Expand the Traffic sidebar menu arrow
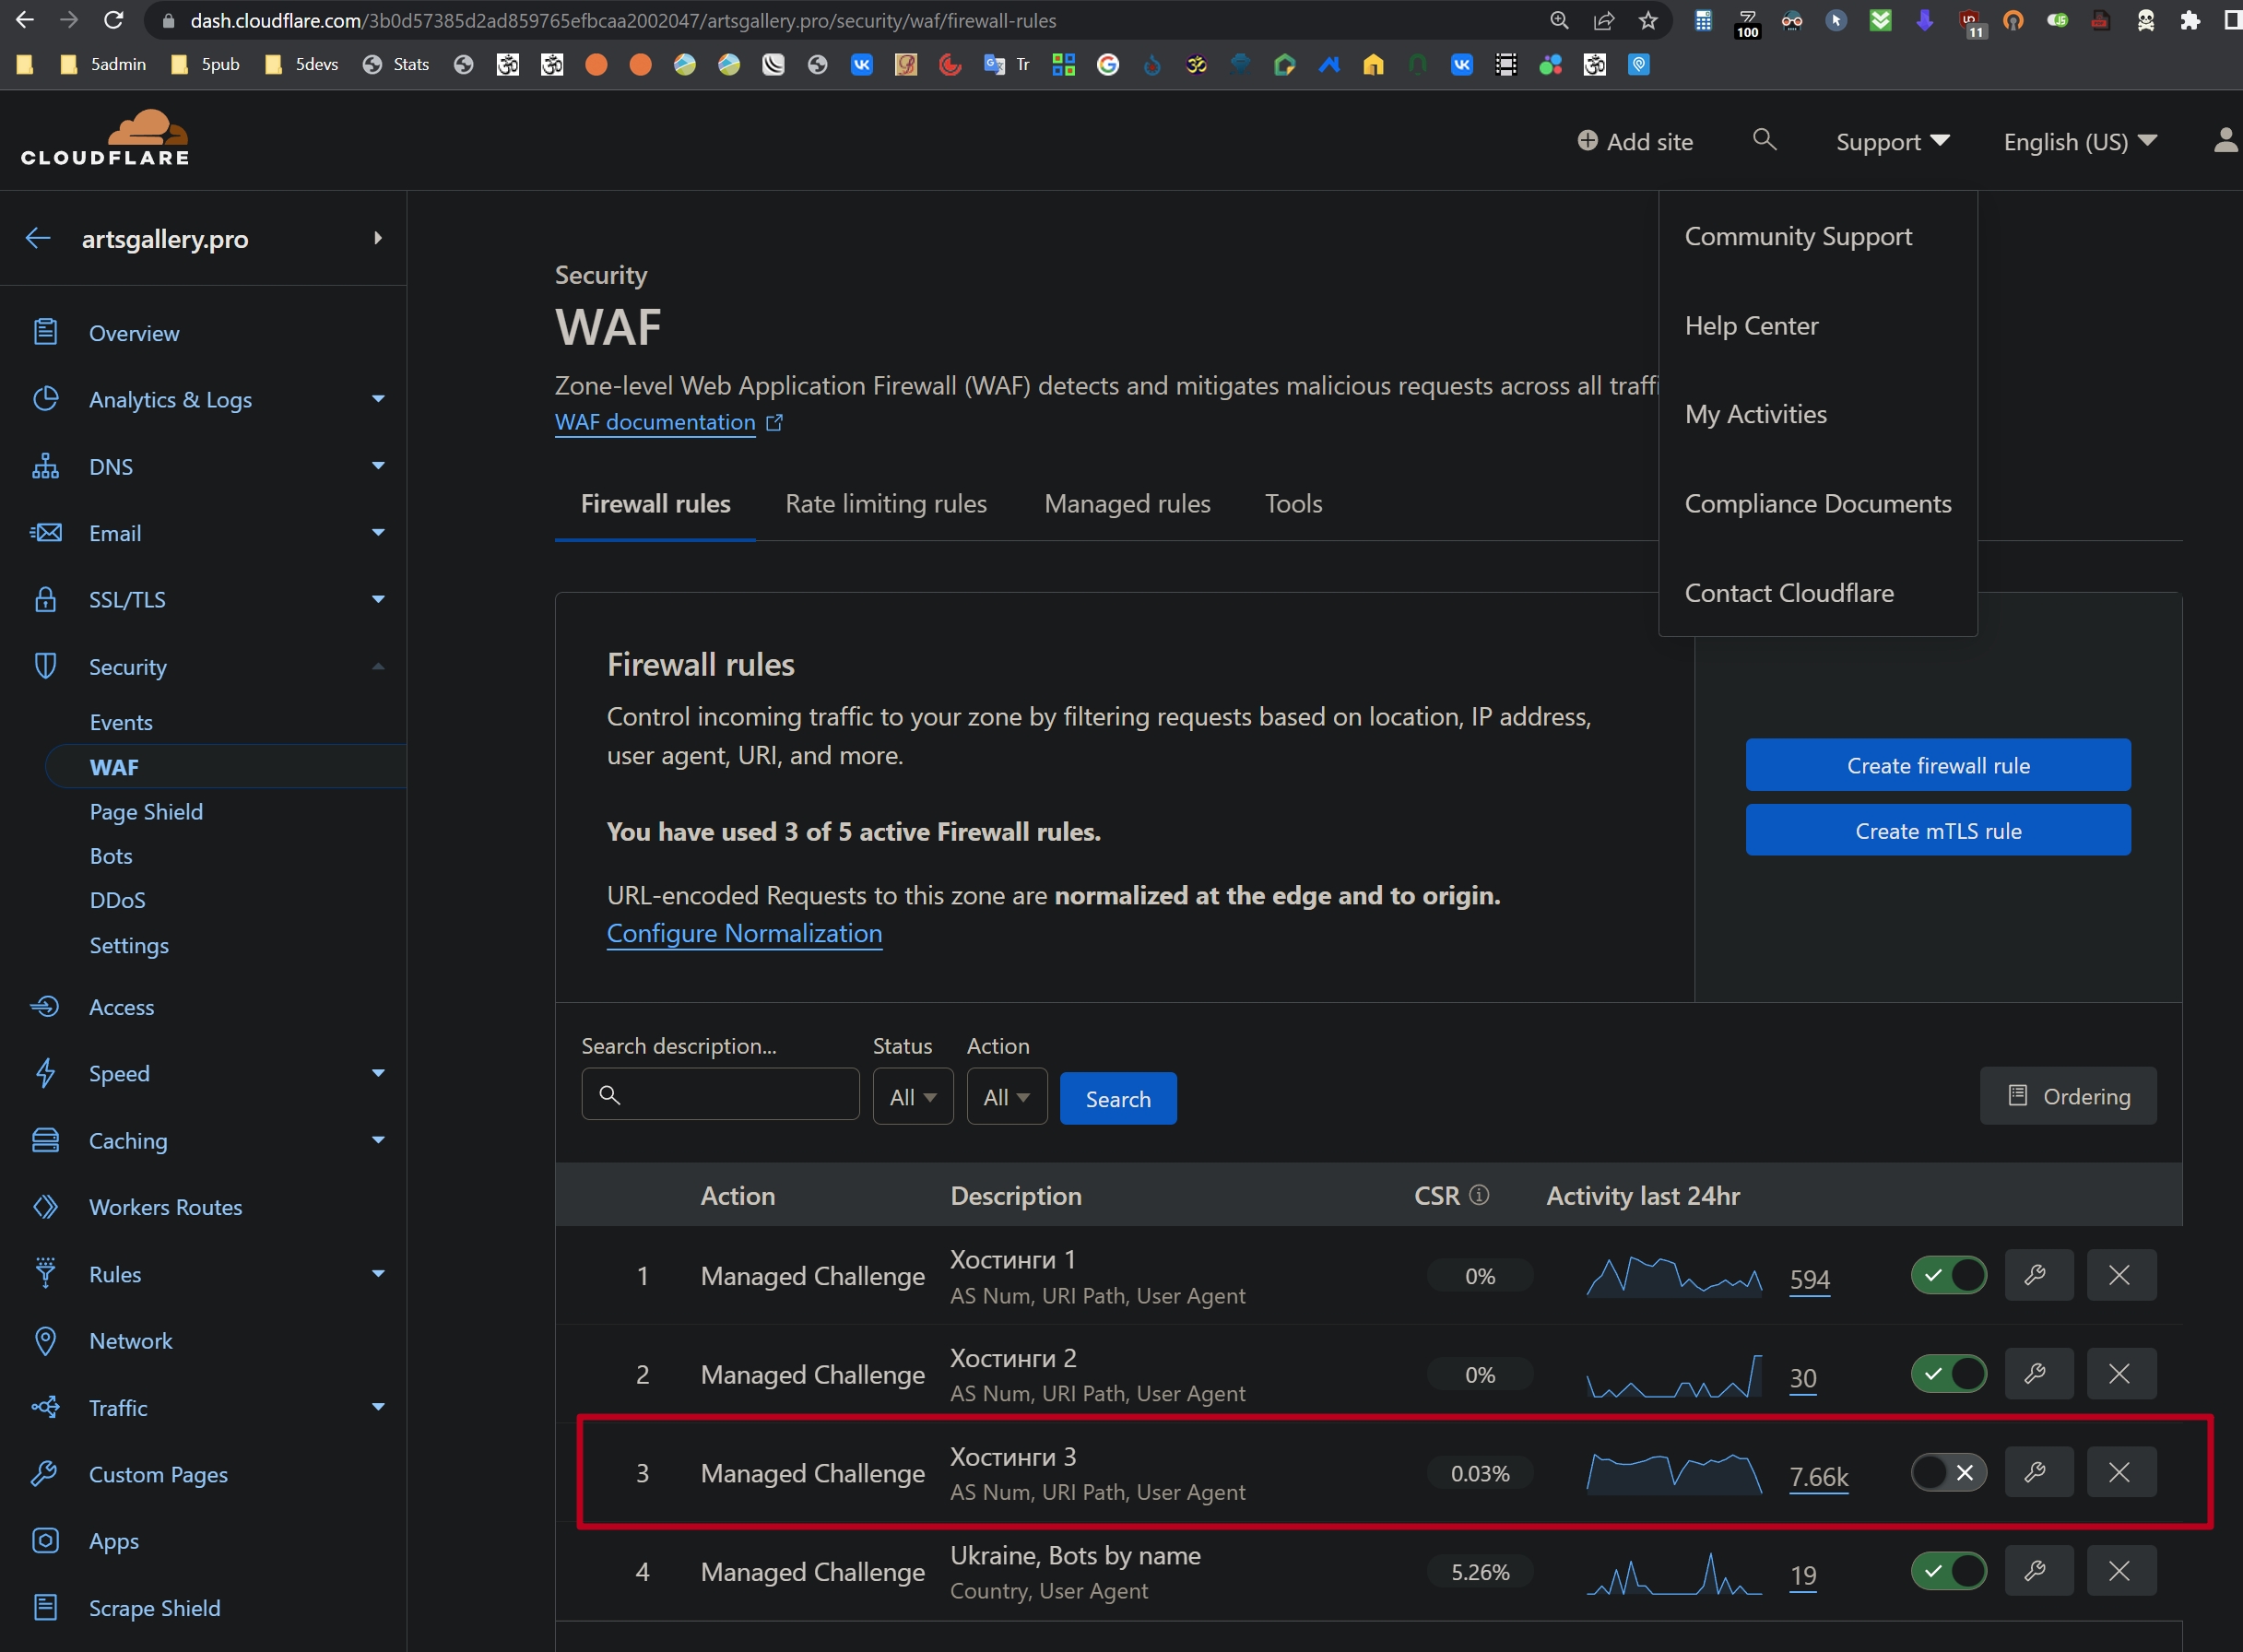 click(x=378, y=1407)
